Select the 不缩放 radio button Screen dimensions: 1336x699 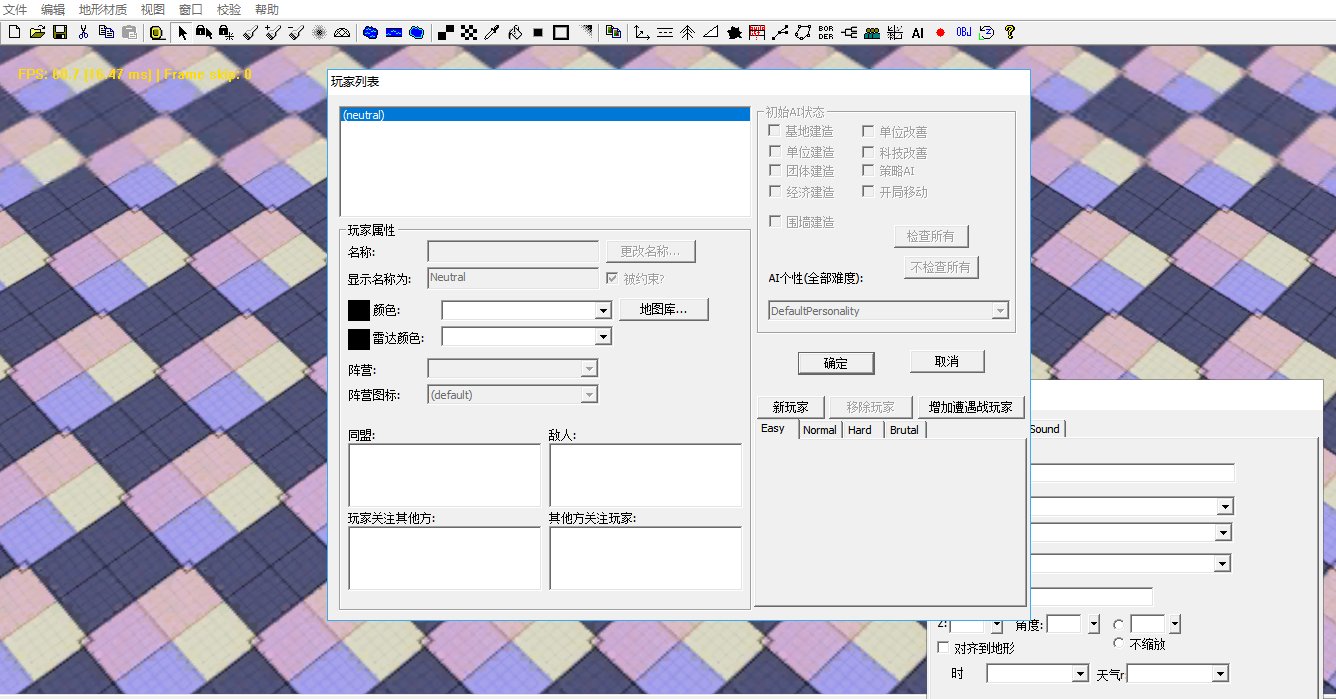pyautogui.click(x=1118, y=643)
